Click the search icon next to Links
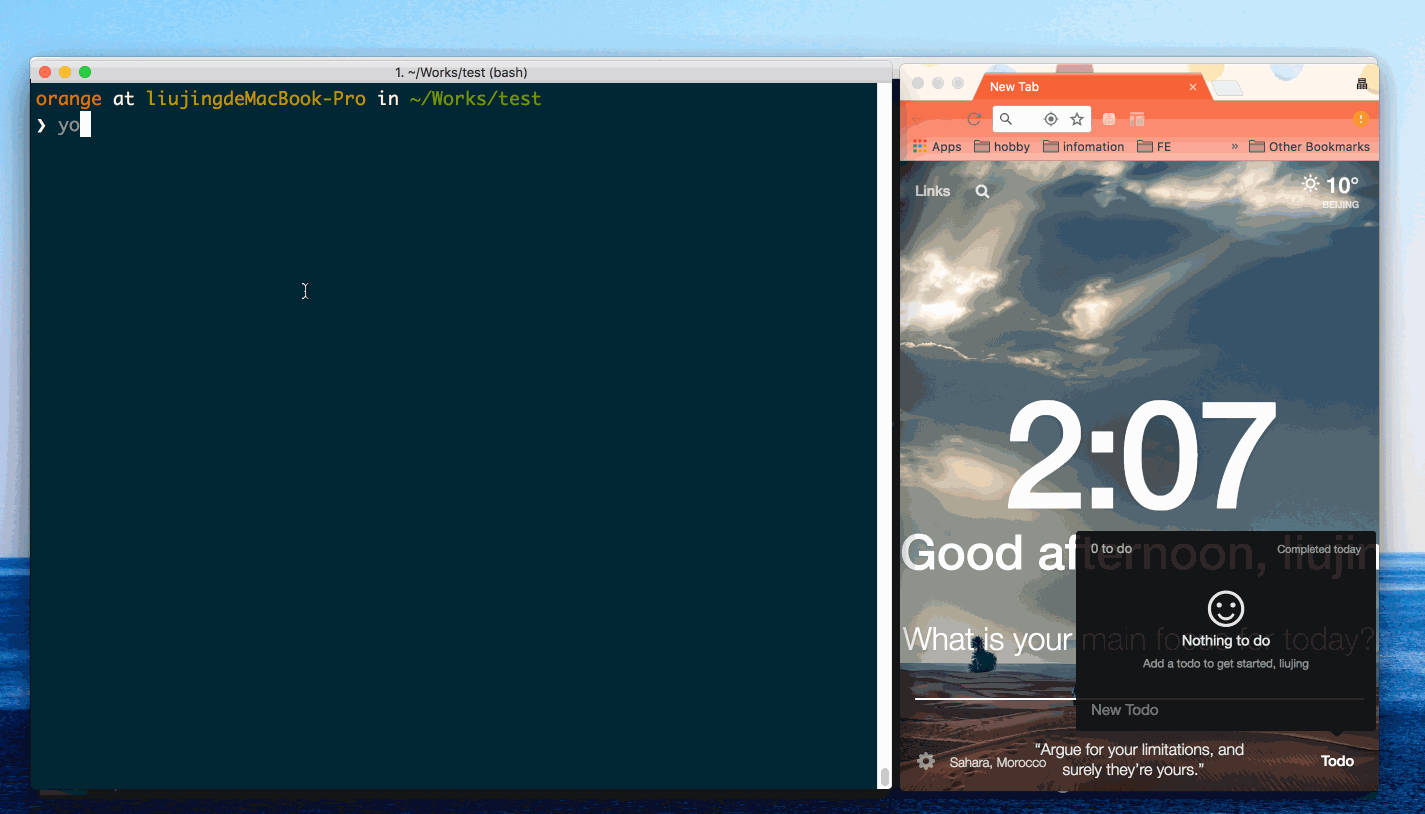 tap(982, 191)
